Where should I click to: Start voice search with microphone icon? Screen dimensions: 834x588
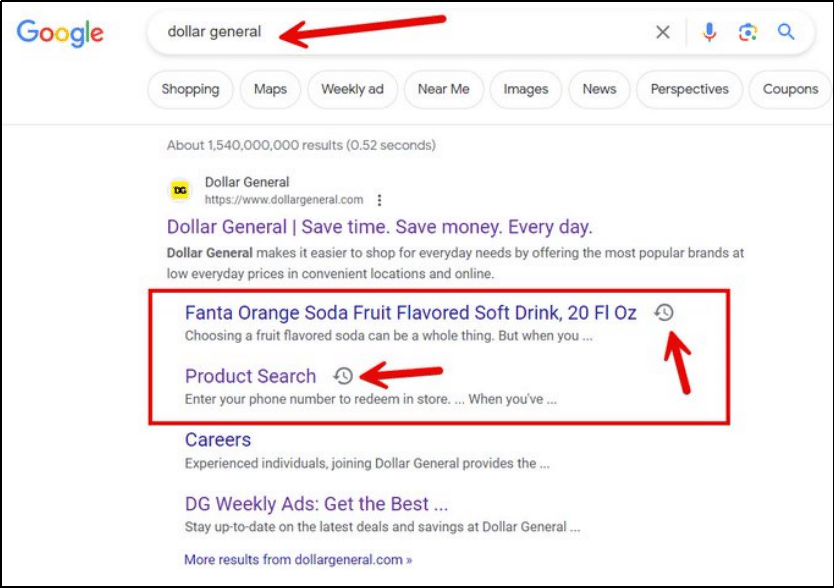(x=709, y=32)
